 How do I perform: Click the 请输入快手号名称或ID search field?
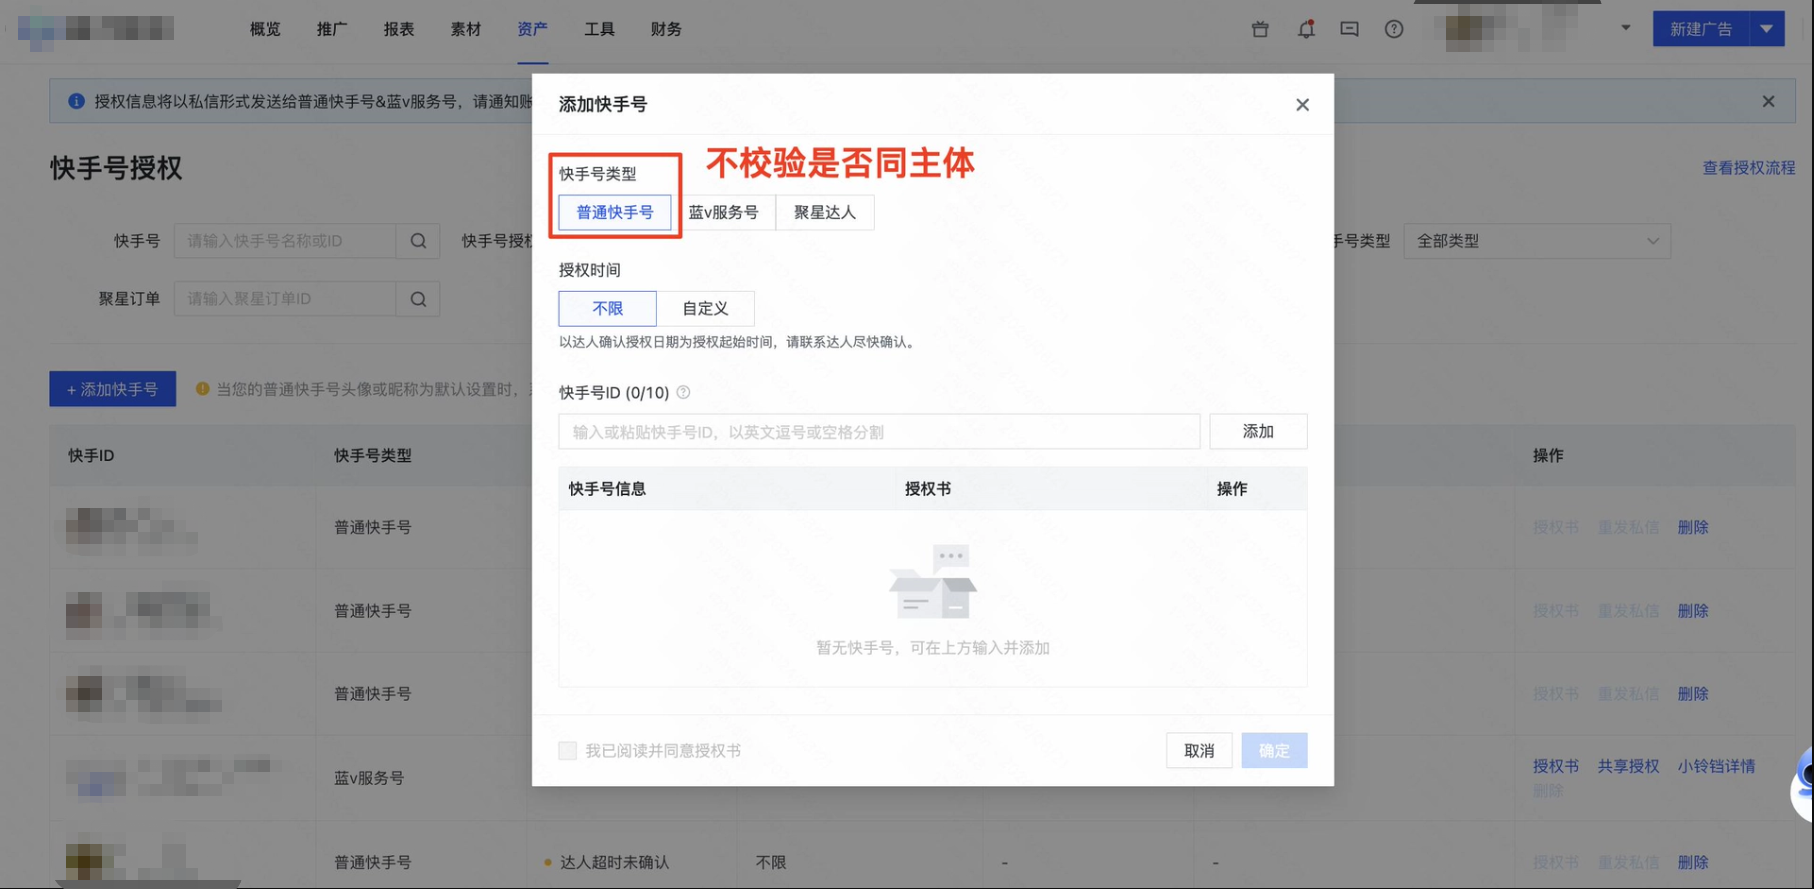click(x=285, y=241)
